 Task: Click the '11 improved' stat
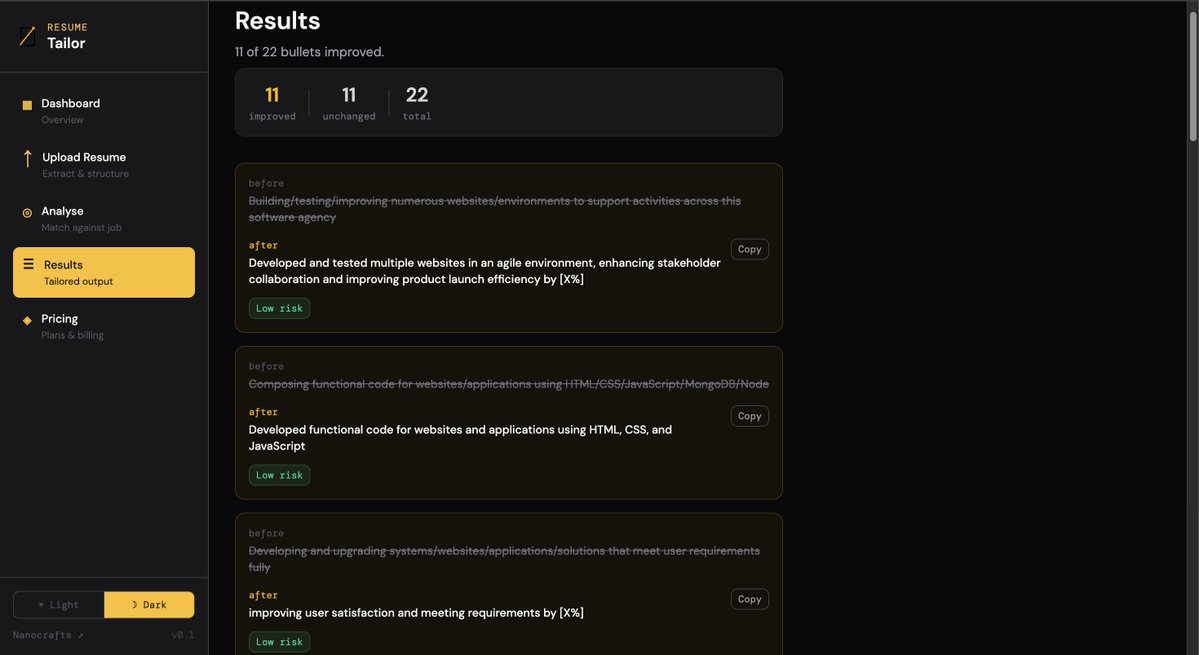[272, 102]
